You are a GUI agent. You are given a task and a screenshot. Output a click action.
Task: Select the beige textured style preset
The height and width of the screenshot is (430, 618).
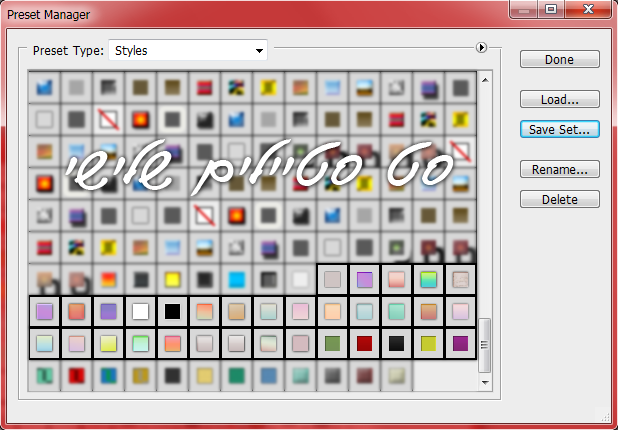[460, 279]
